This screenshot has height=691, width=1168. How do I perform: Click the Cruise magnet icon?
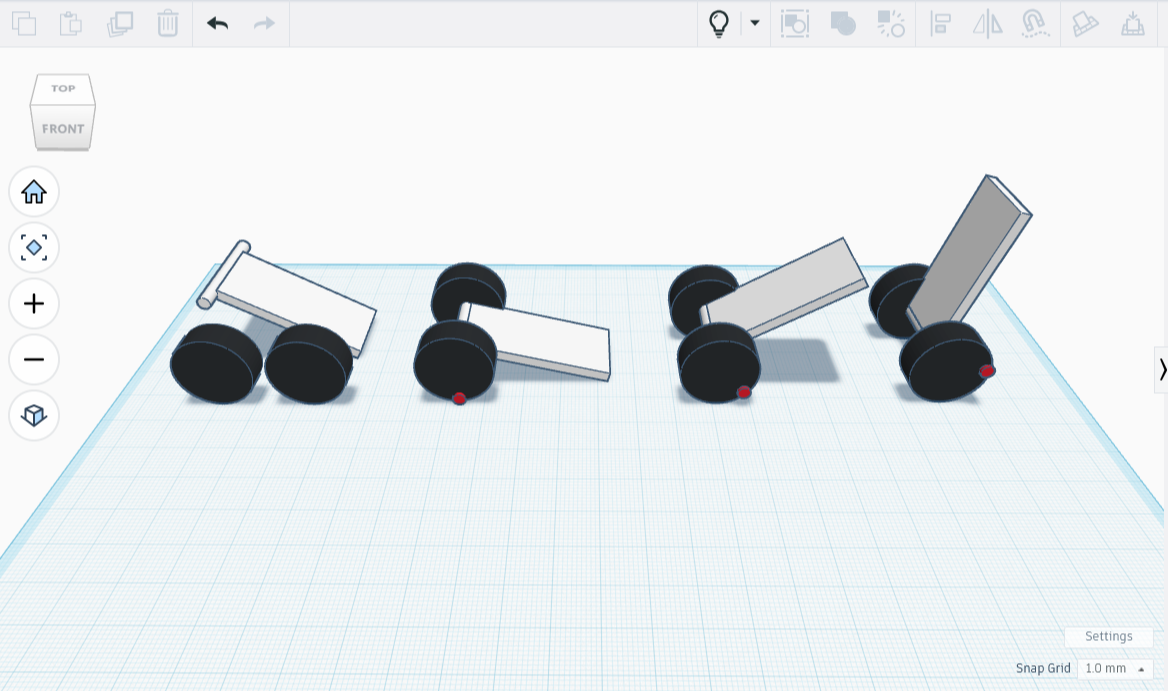pyautogui.click(x=1035, y=23)
